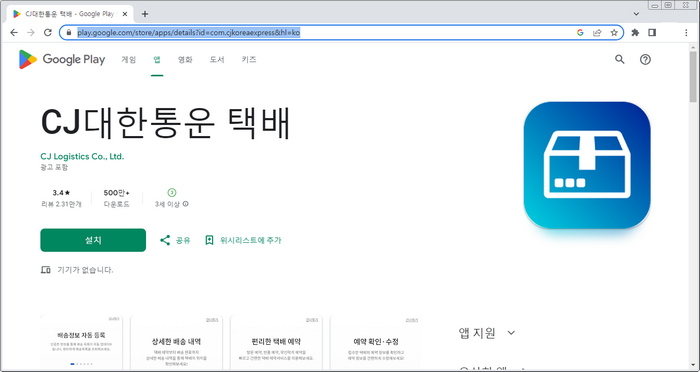Open CJ Logistics Co., Ltd. developer link

coord(82,157)
